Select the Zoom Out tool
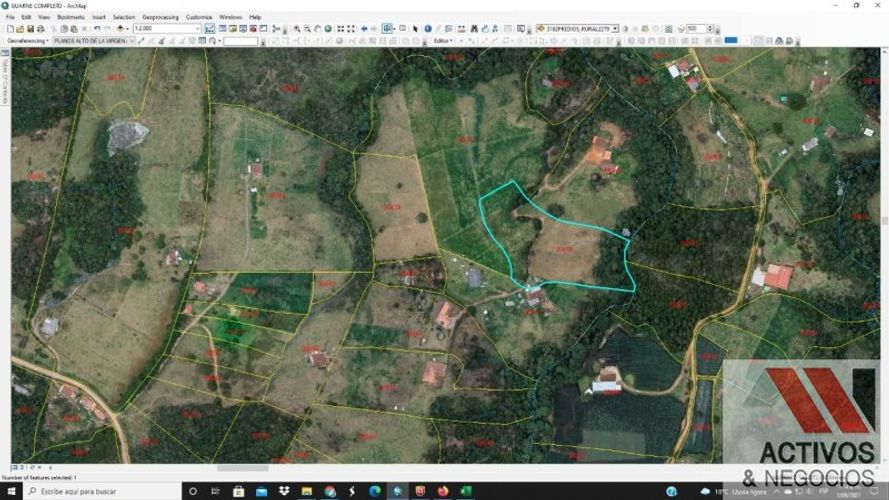The image size is (889, 500). click(x=307, y=28)
